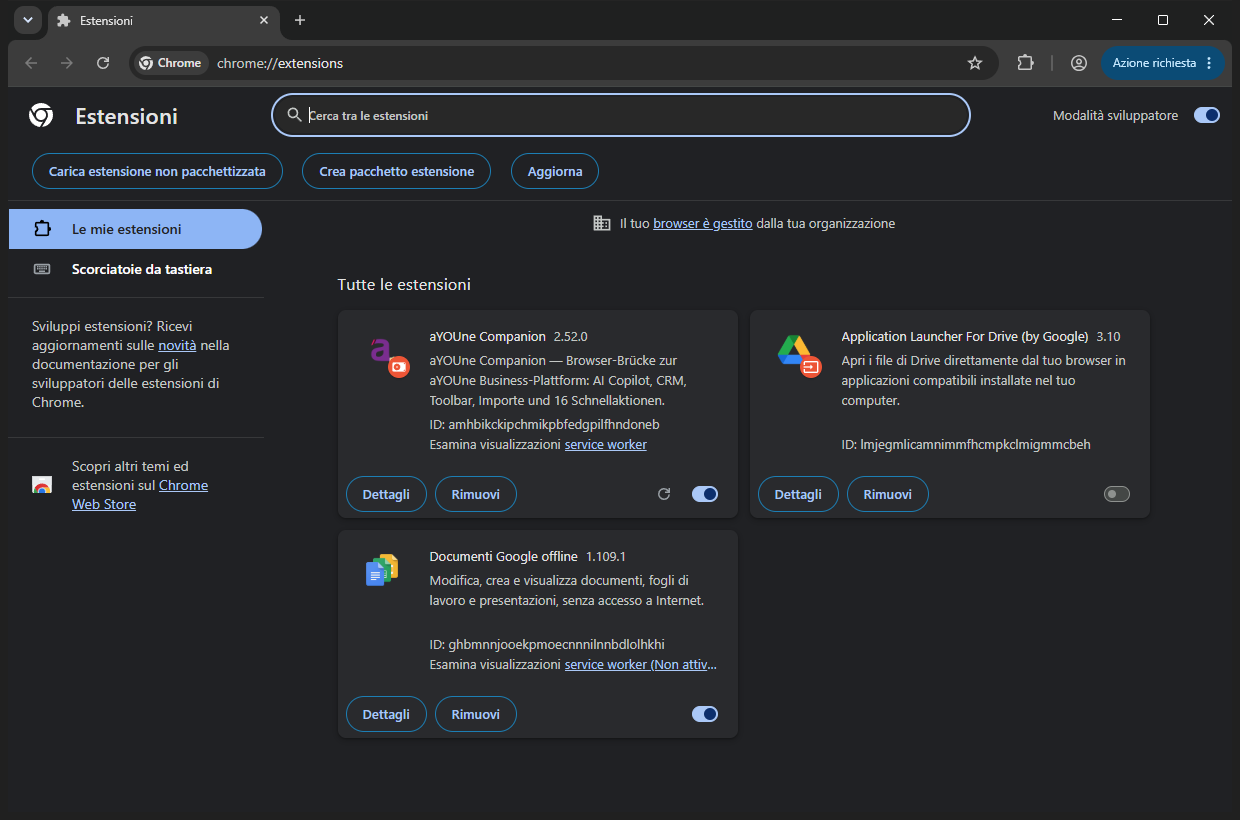Viewport: 1240px width, 820px height.
Task: Click Rimuovi for Application Launcher For Drive
Action: tap(888, 494)
